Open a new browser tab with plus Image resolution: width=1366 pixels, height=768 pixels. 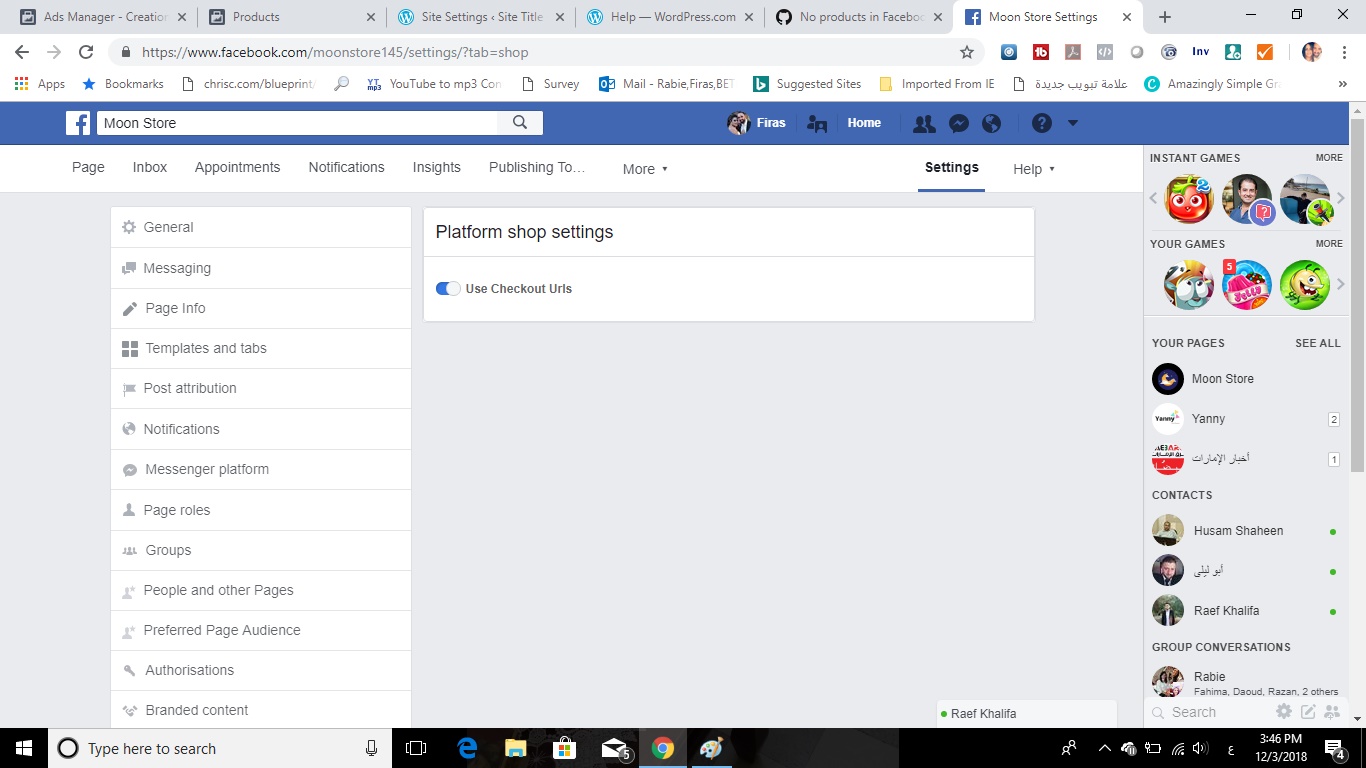pos(1165,17)
